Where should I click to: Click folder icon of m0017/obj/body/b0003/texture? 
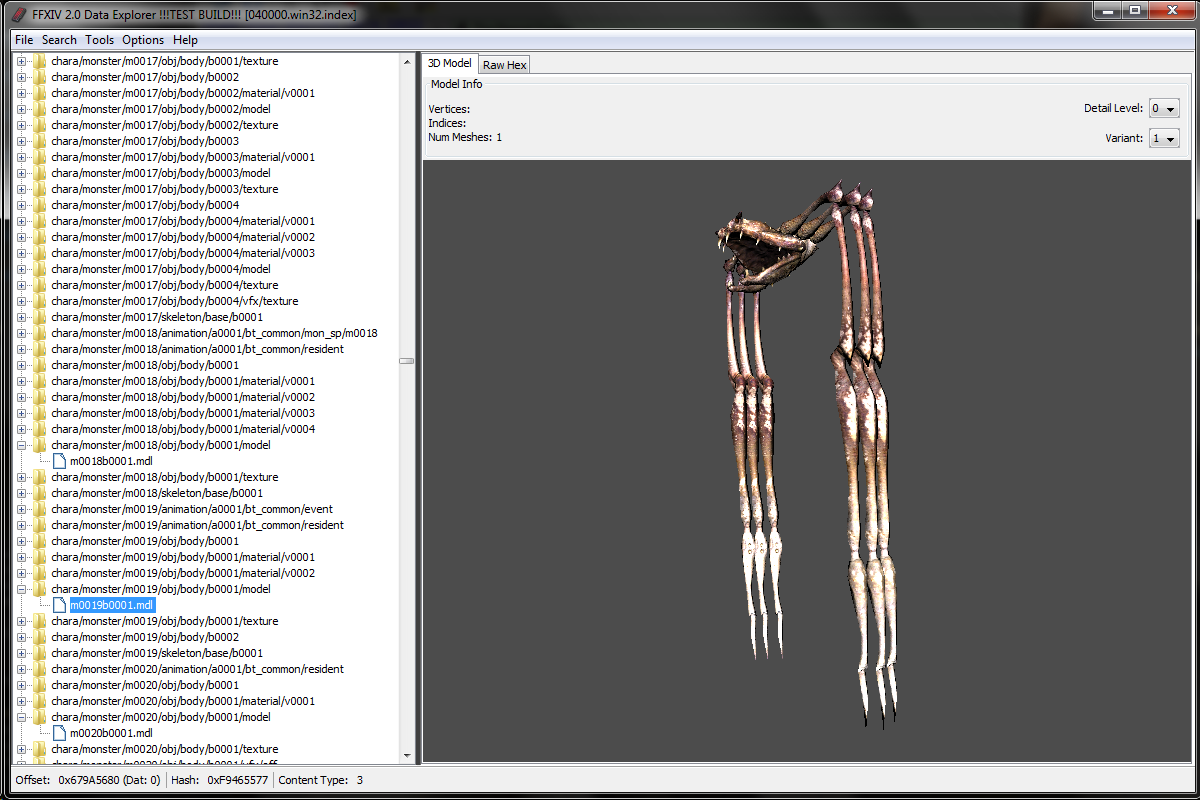40,189
